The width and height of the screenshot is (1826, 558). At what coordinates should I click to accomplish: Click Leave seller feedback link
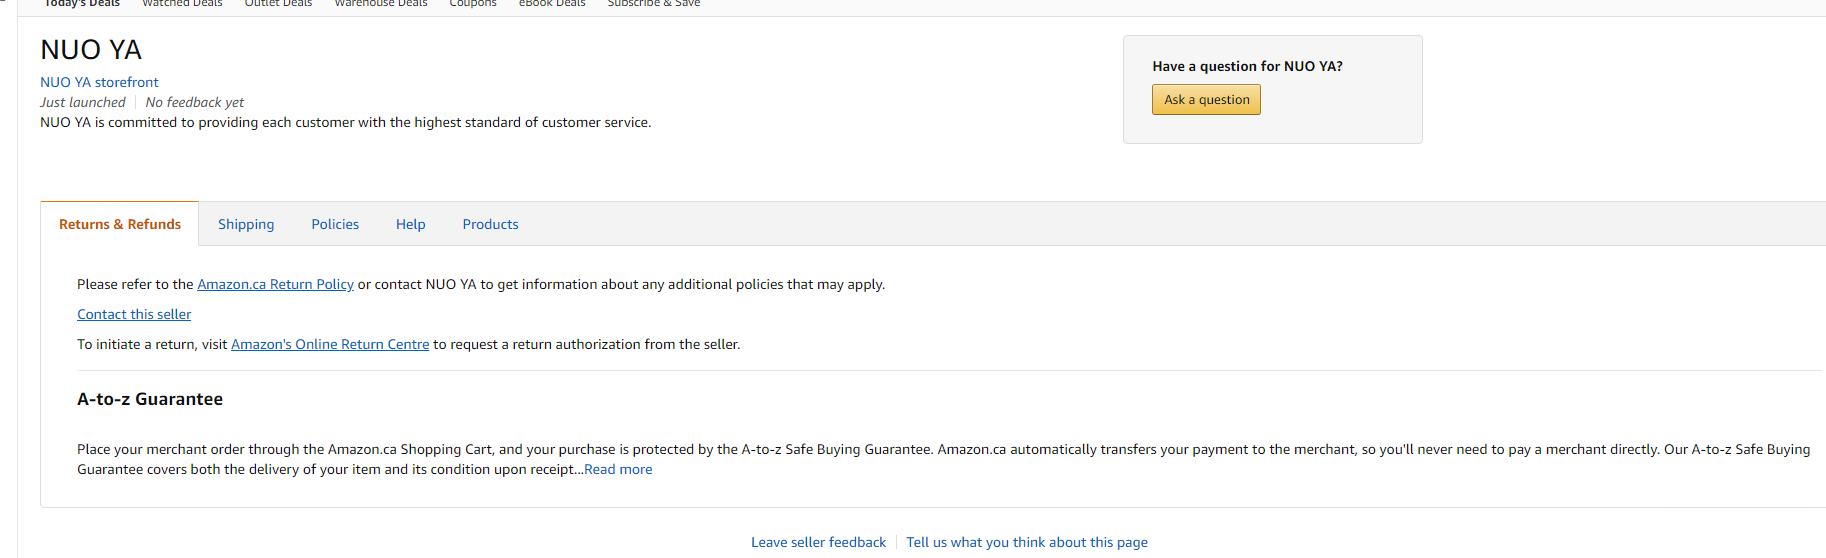tap(818, 542)
